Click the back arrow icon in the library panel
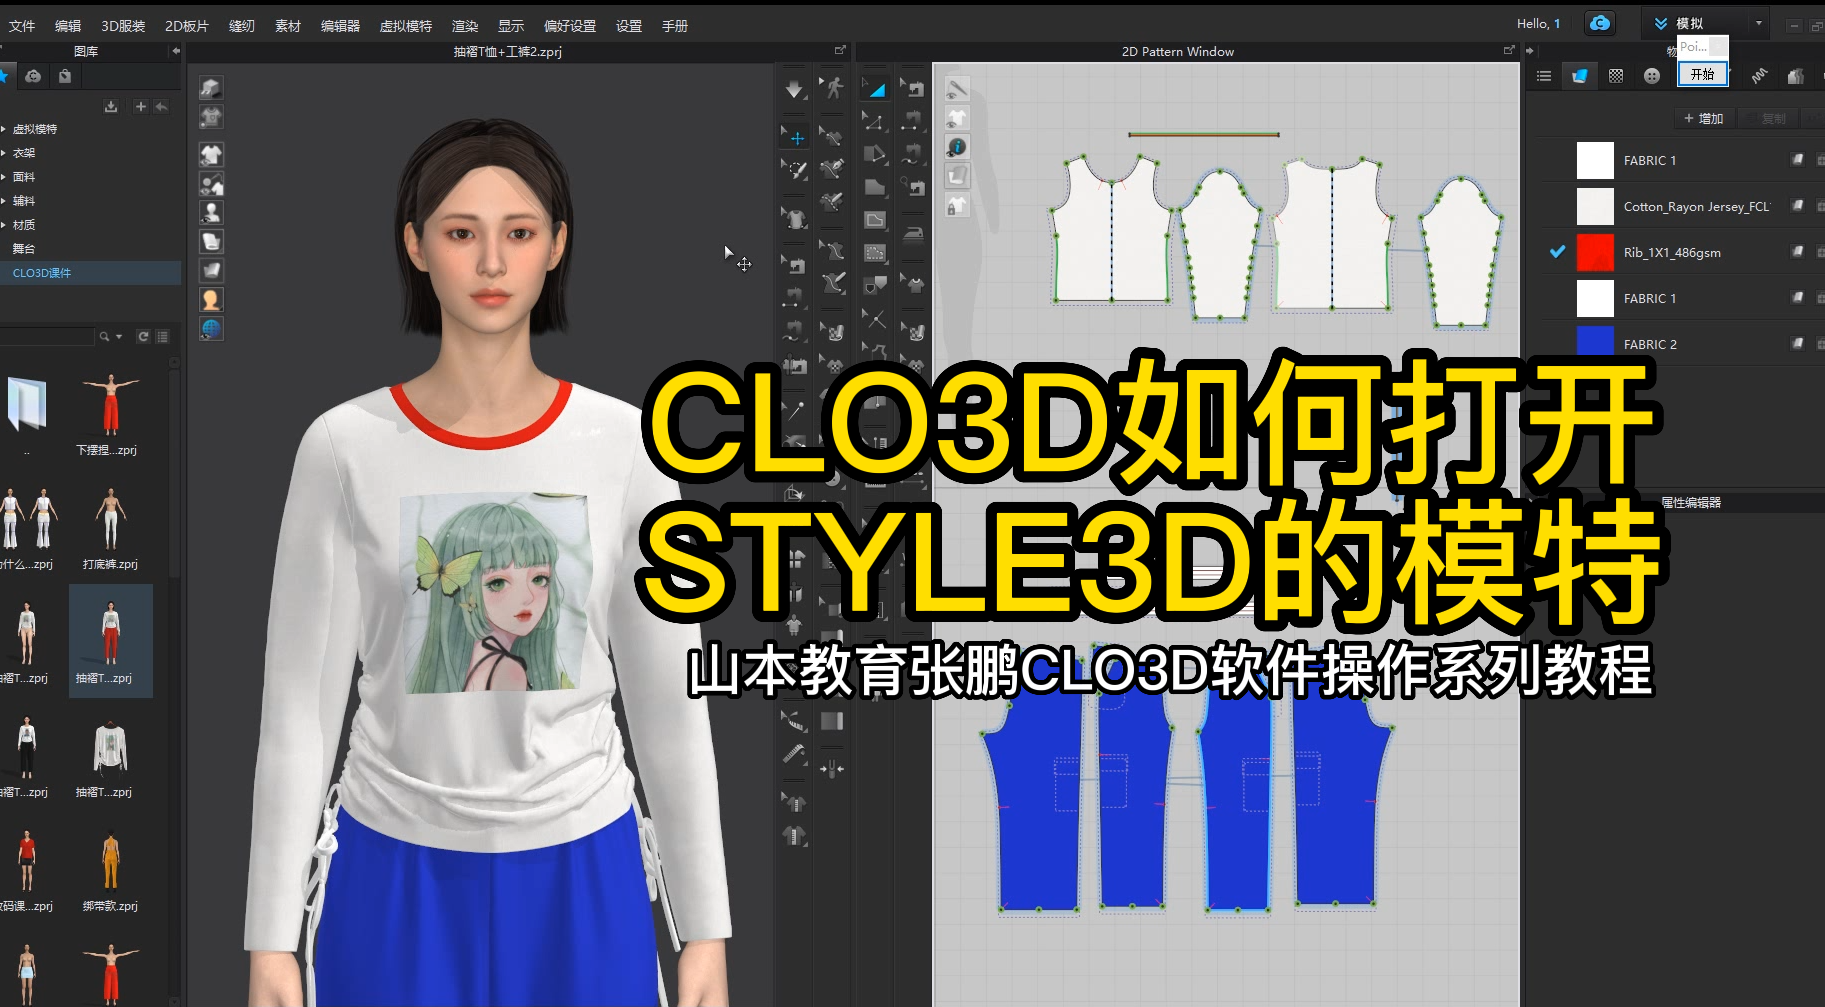1825x1007 pixels. (161, 106)
